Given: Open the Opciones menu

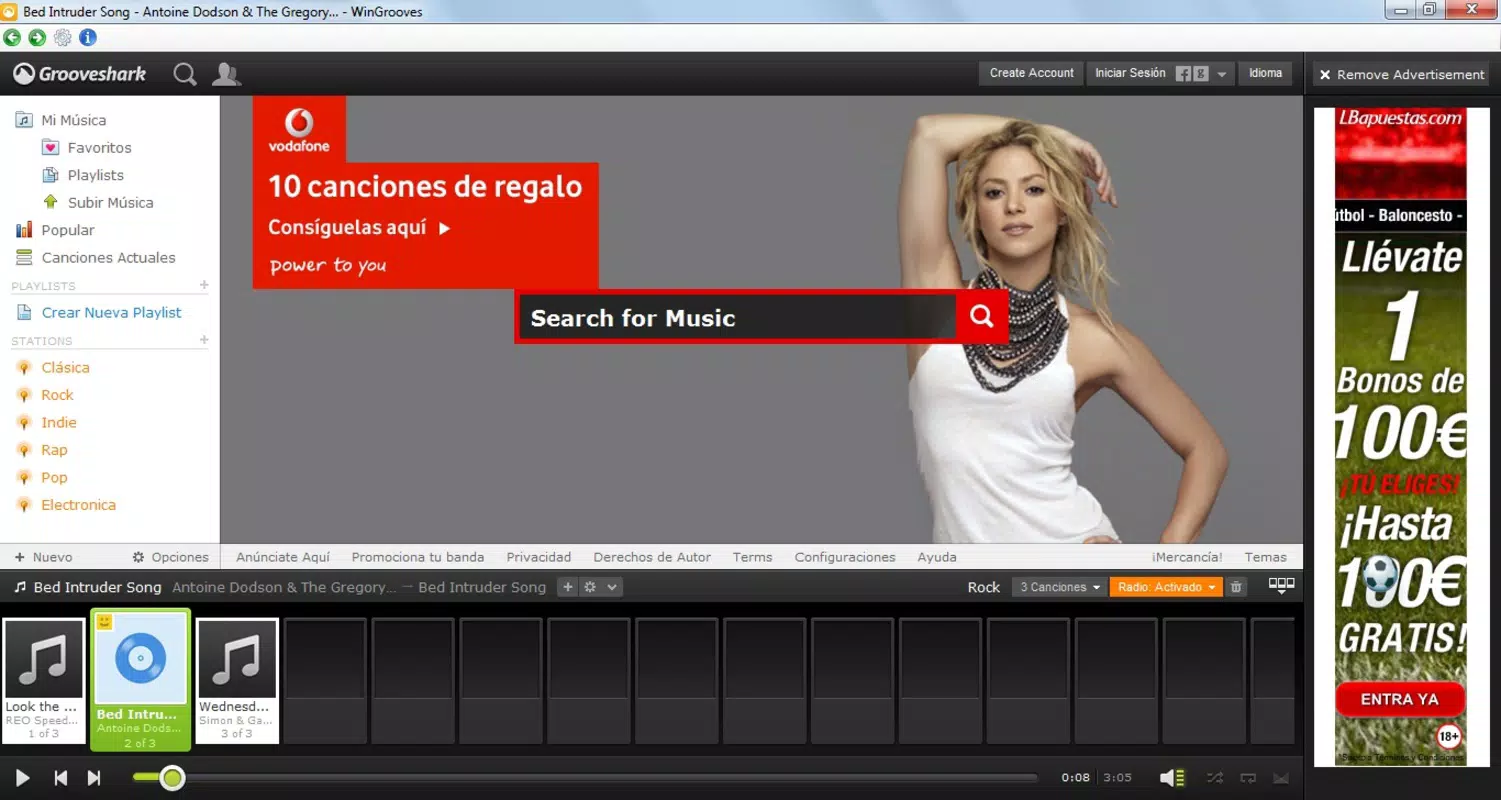Looking at the screenshot, I should tap(170, 557).
